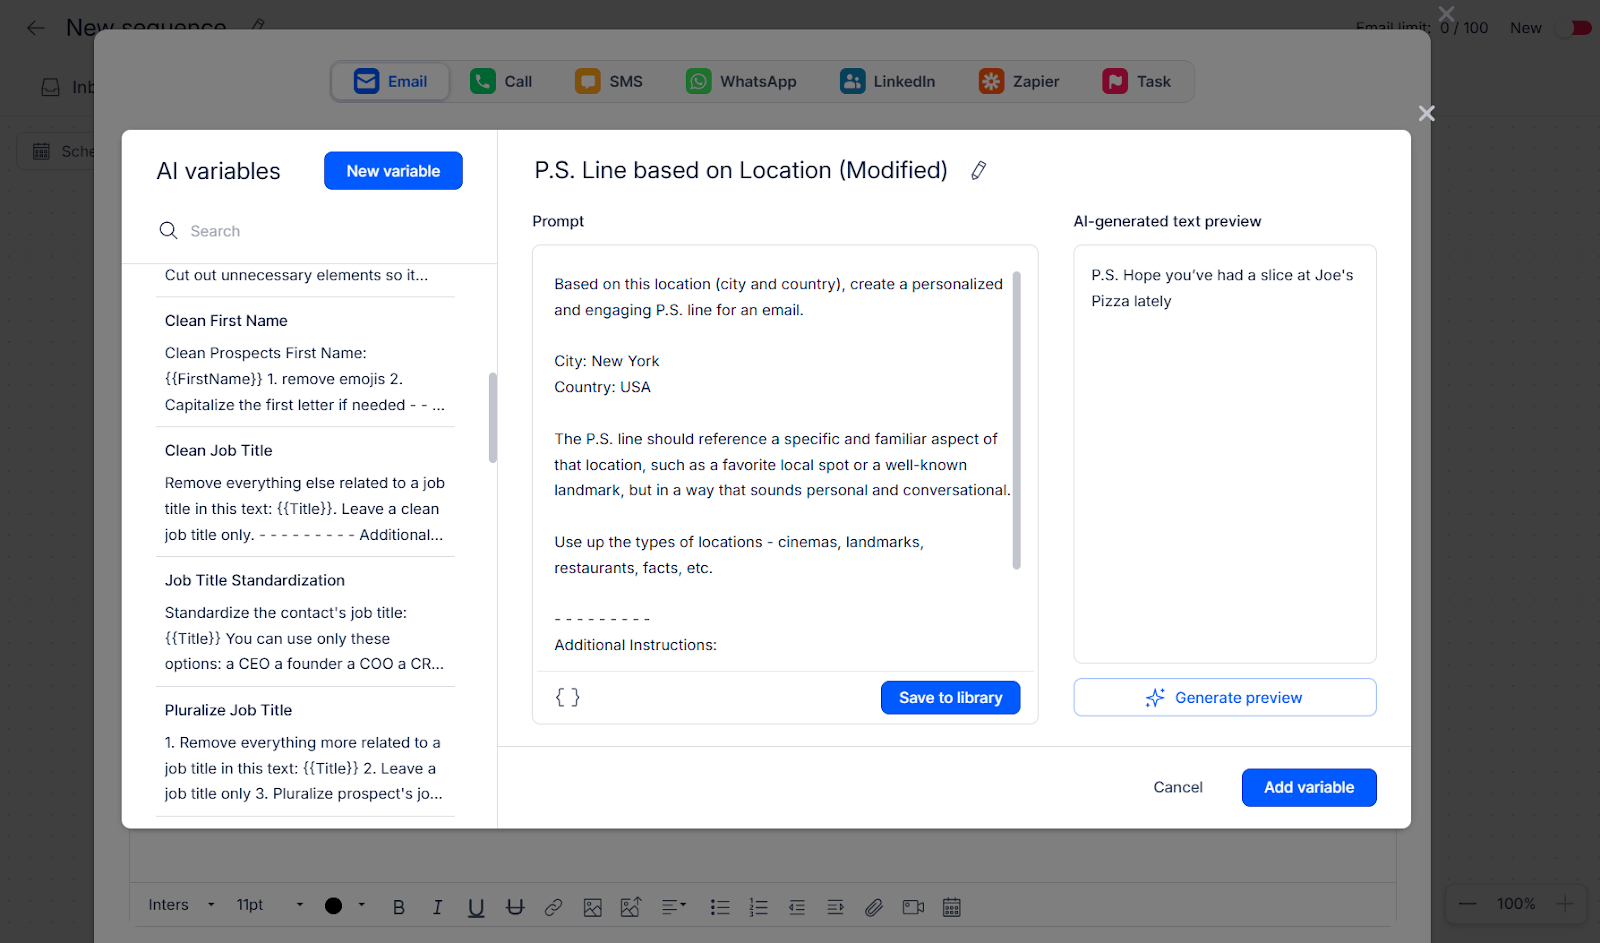
Task: Open the Inters font family dropdown
Action: coord(182,905)
